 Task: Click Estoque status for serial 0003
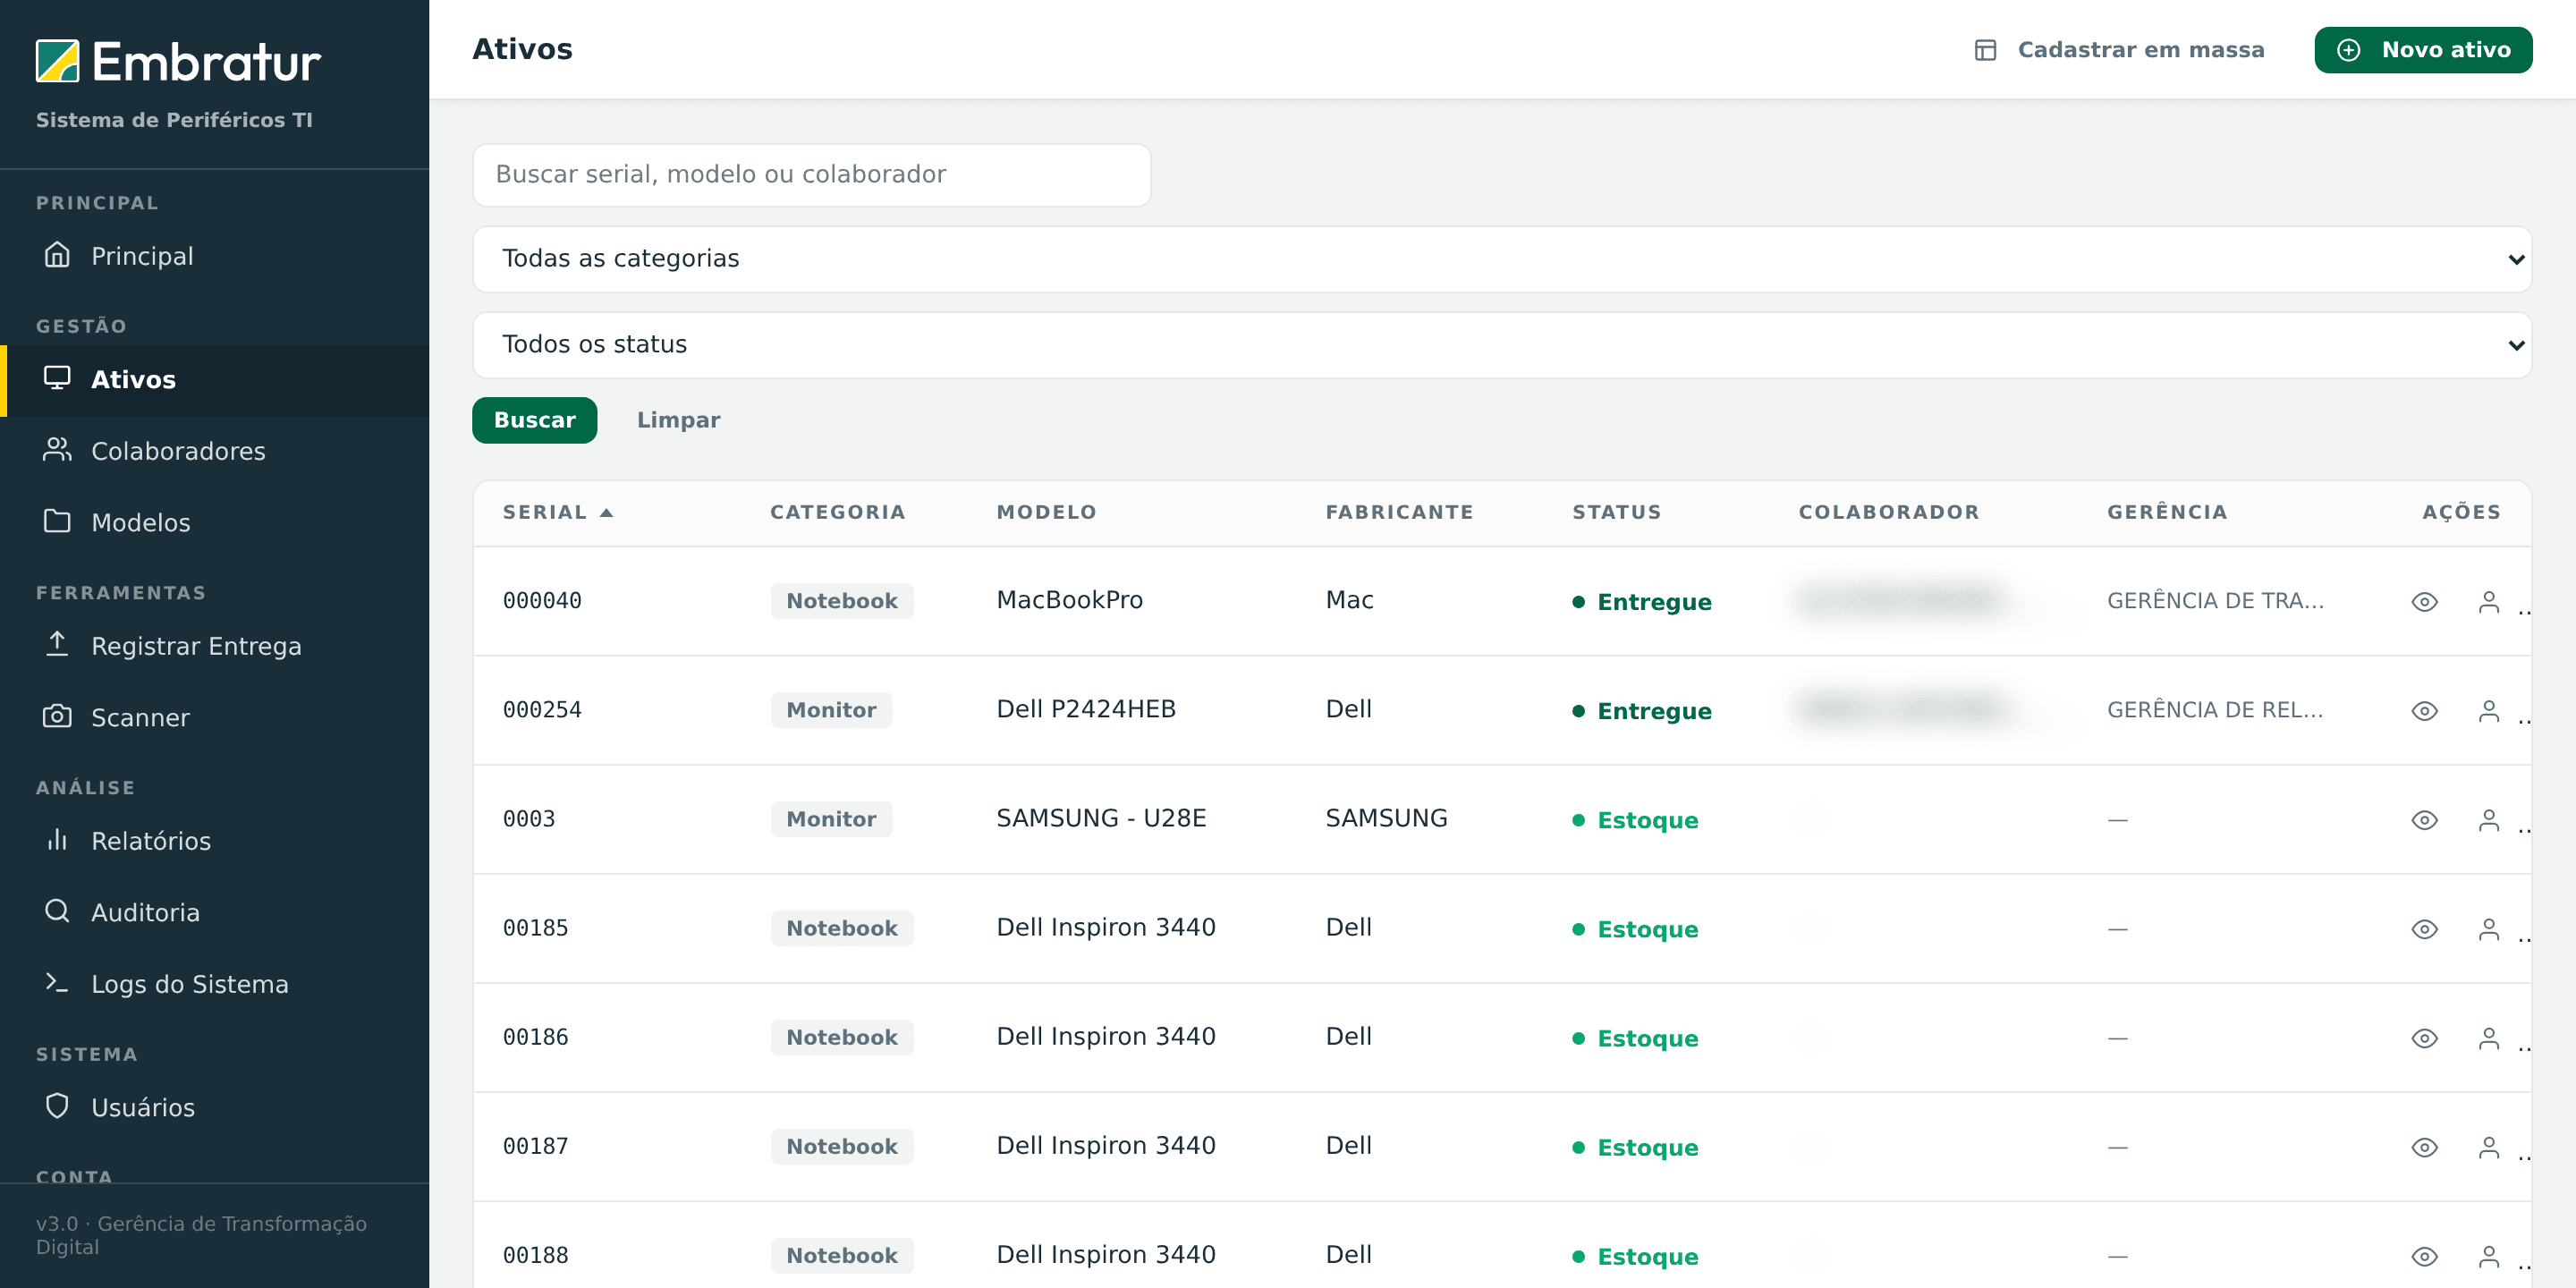point(1635,820)
